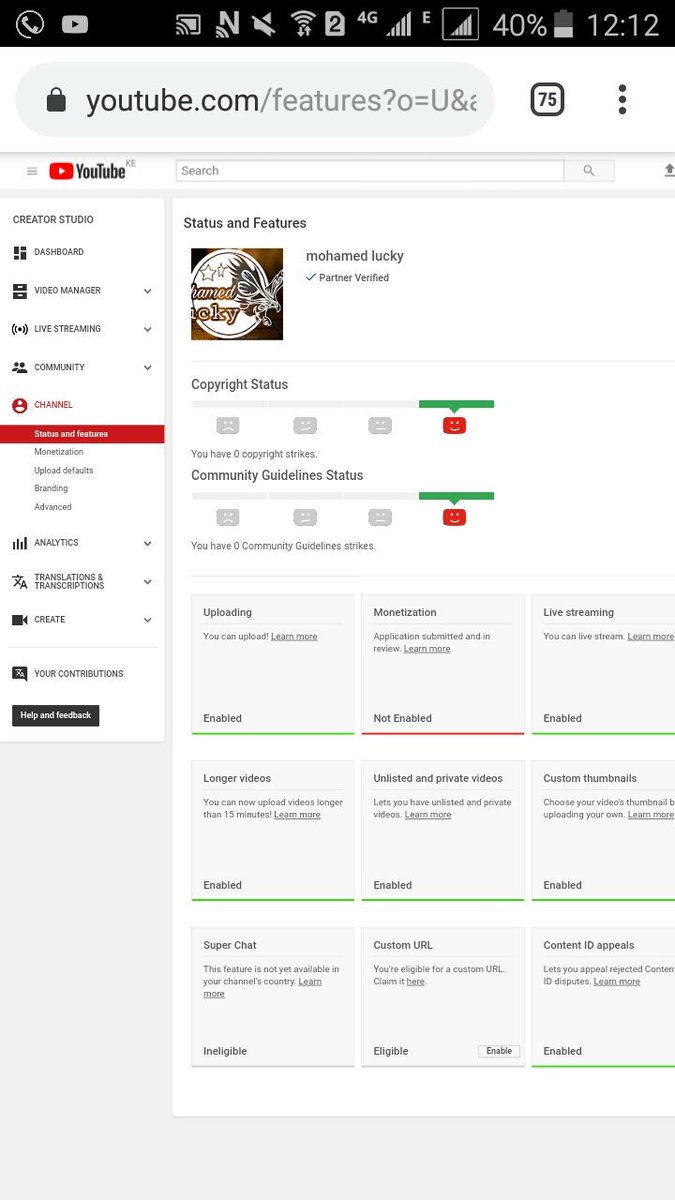This screenshot has height=1200, width=675.
Task: Open the Dashboard menu item
Action: [59, 252]
